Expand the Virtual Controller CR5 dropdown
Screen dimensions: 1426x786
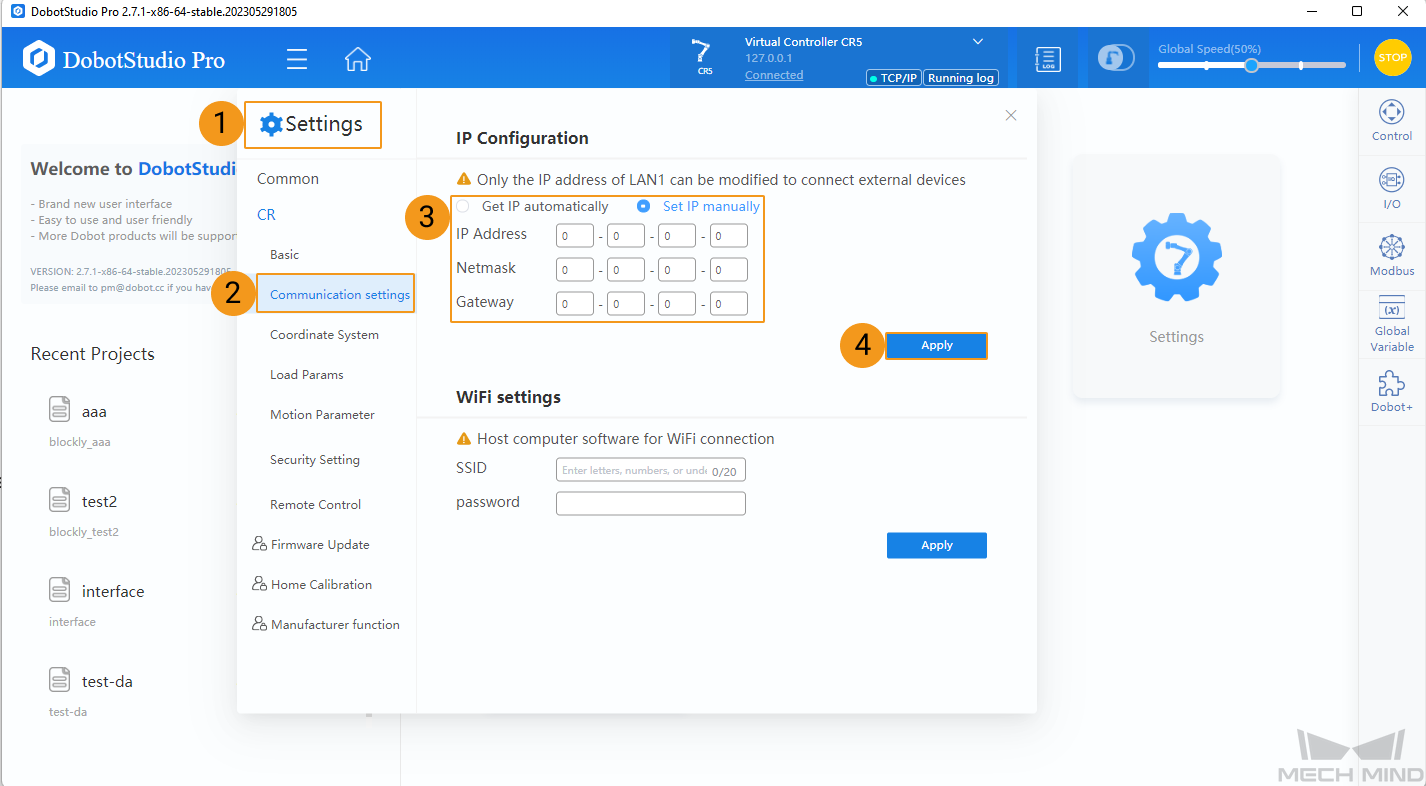click(x=978, y=42)
